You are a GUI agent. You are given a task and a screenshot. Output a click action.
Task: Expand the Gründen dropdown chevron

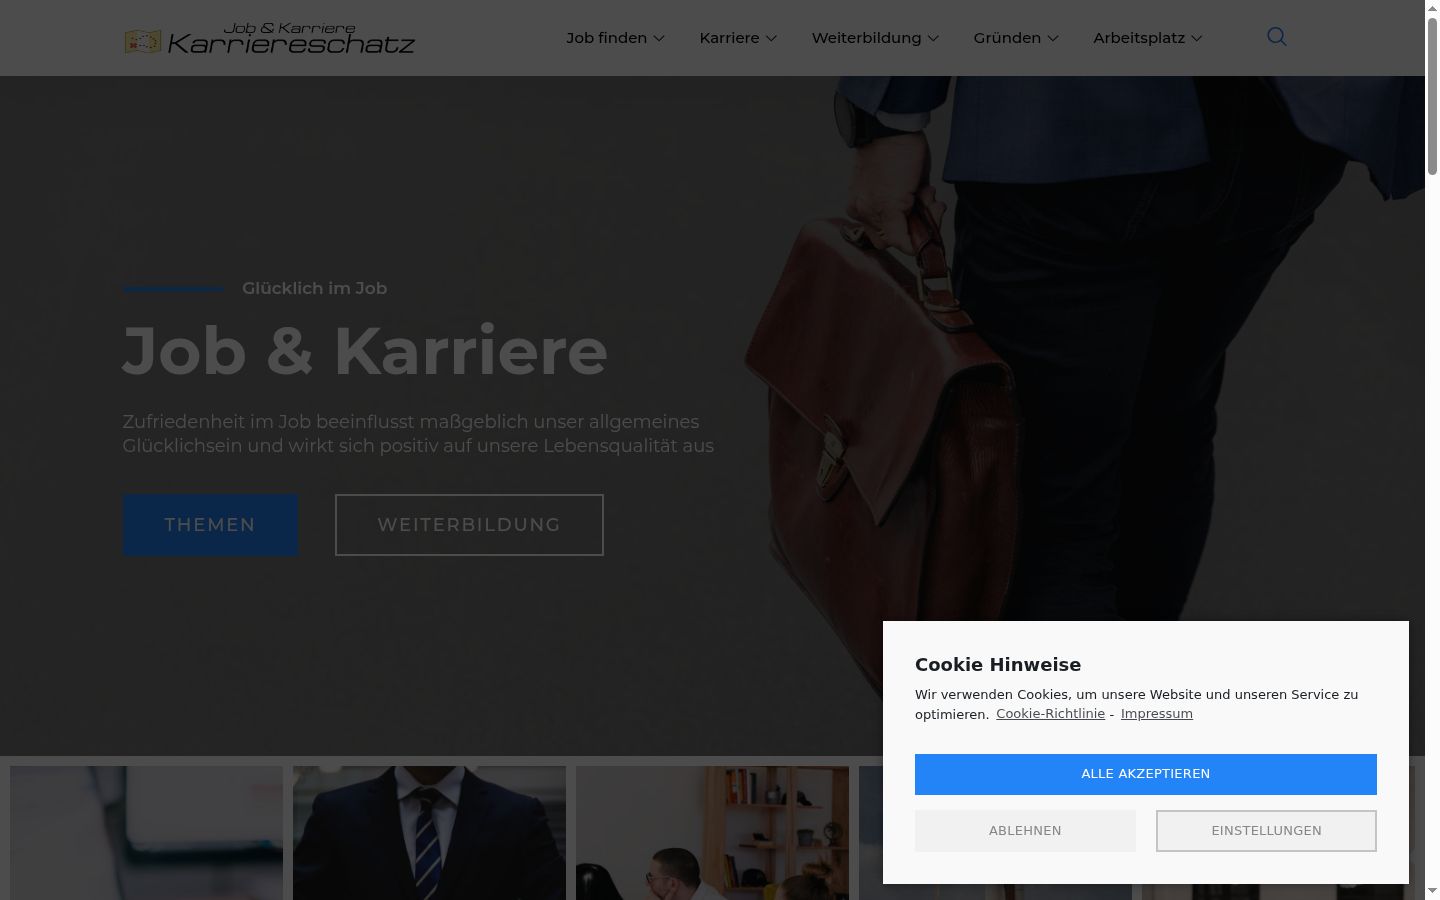(1053, 38)
